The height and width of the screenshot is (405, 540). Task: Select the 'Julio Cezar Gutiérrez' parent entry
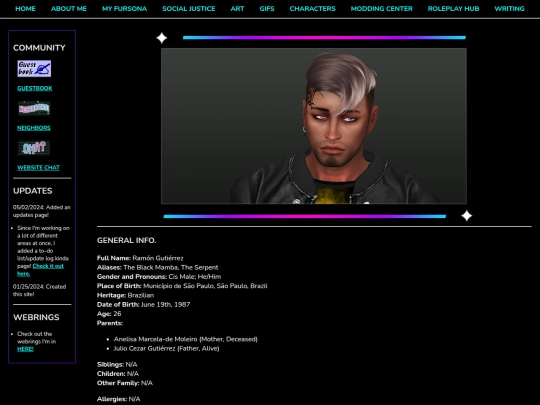point(167,349)
